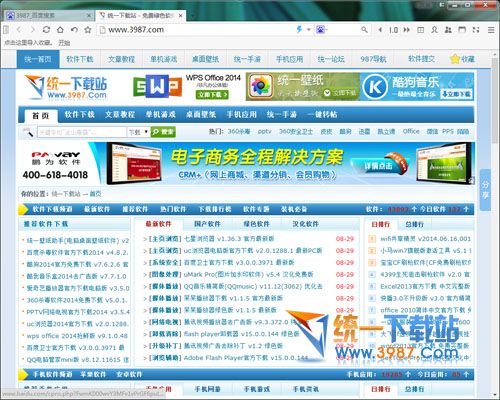Toggle the sidebar panel icon at far left

point(6,30)
